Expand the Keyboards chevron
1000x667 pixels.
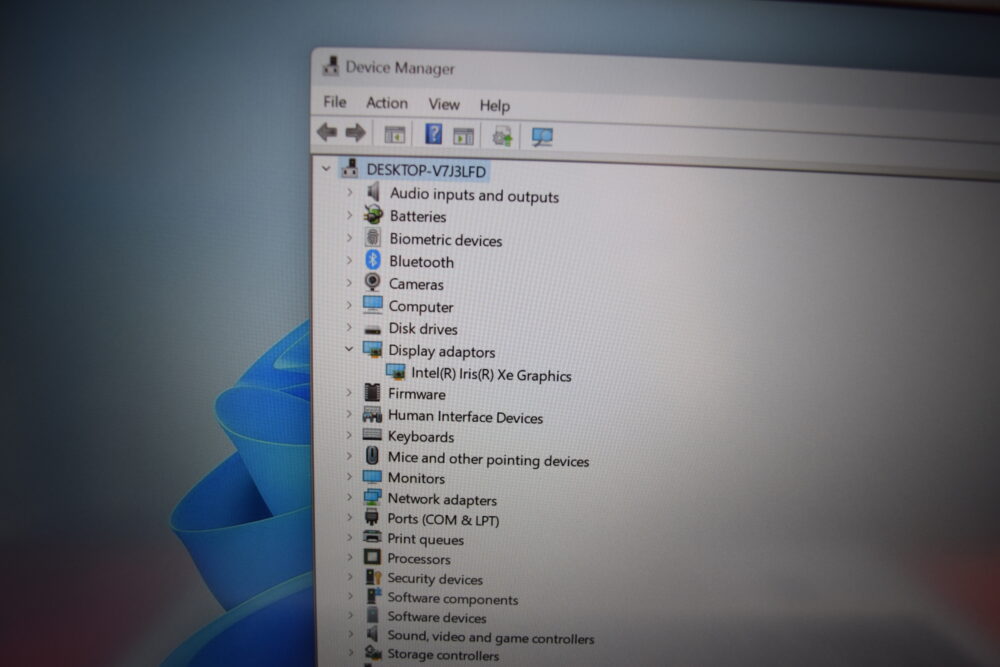coord(349,435)
